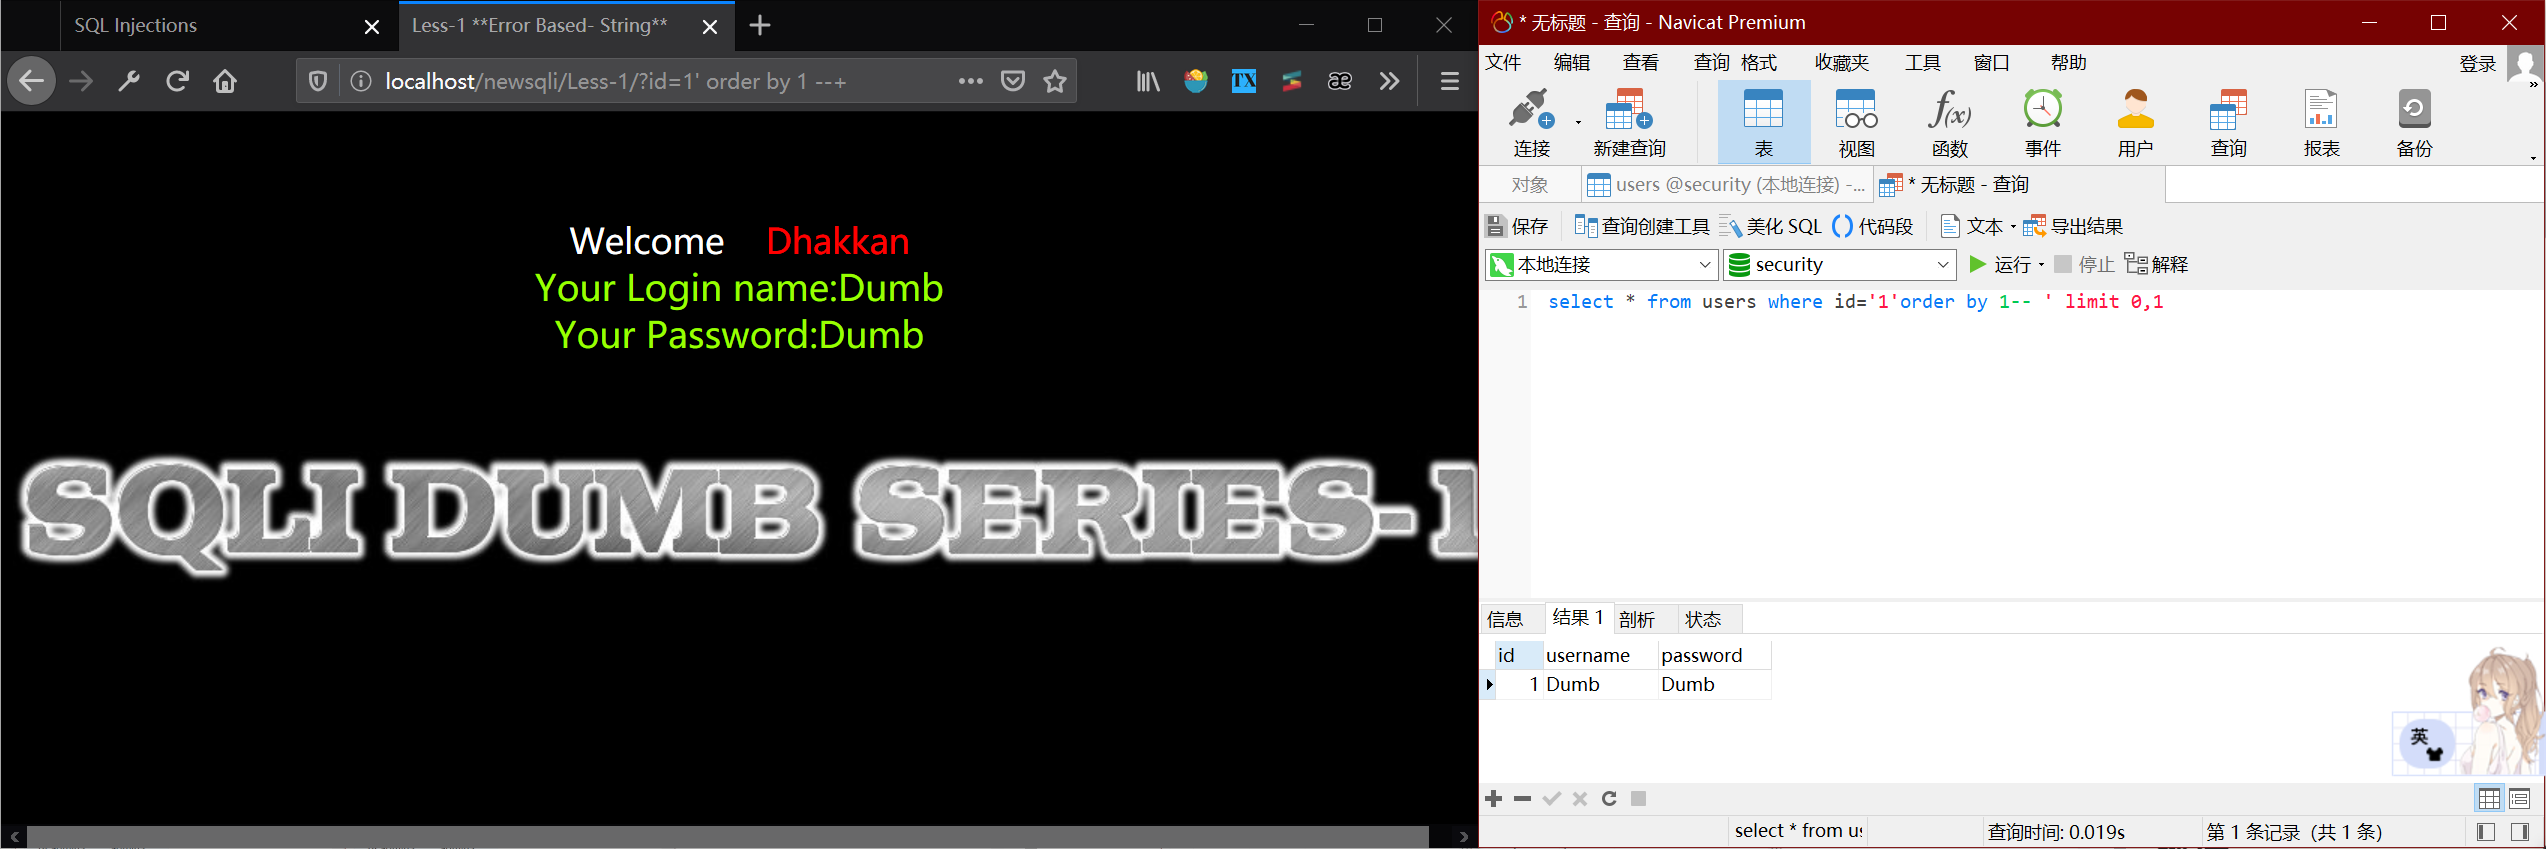The image size is (2546, 849).
Task: Go to the Firefox home page
Action: (225, 81)
